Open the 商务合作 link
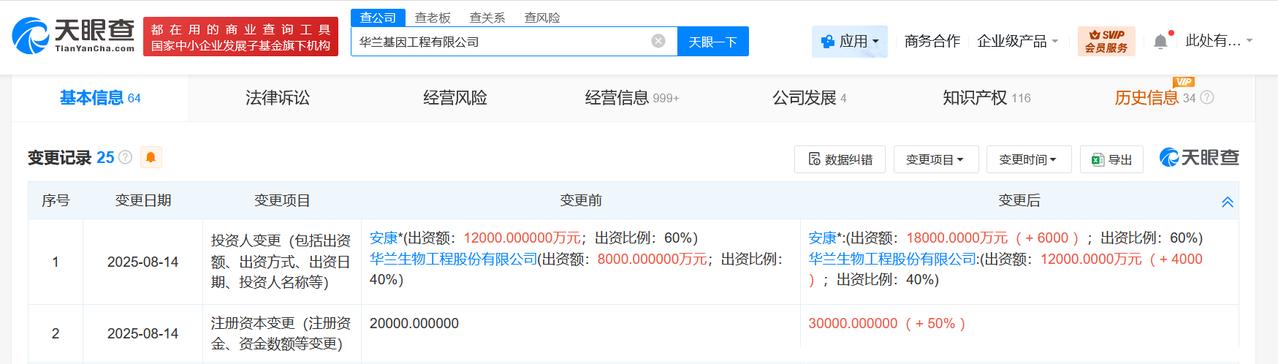 tap(932, 41)
